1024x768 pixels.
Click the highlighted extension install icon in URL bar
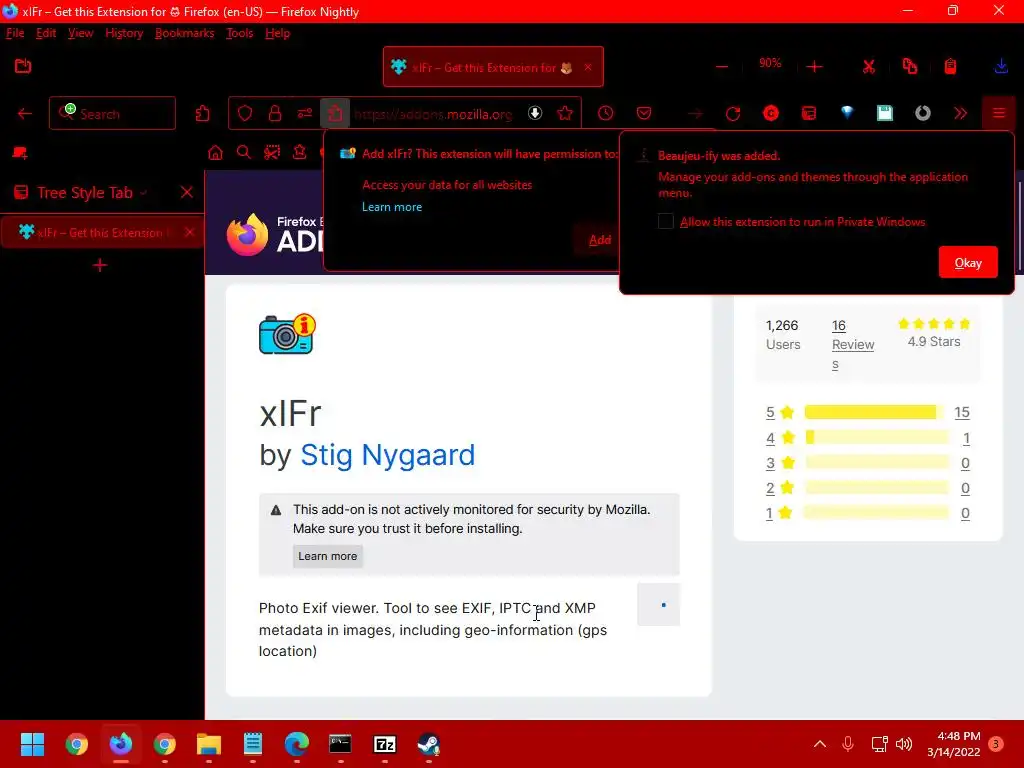tap(335, 114)
